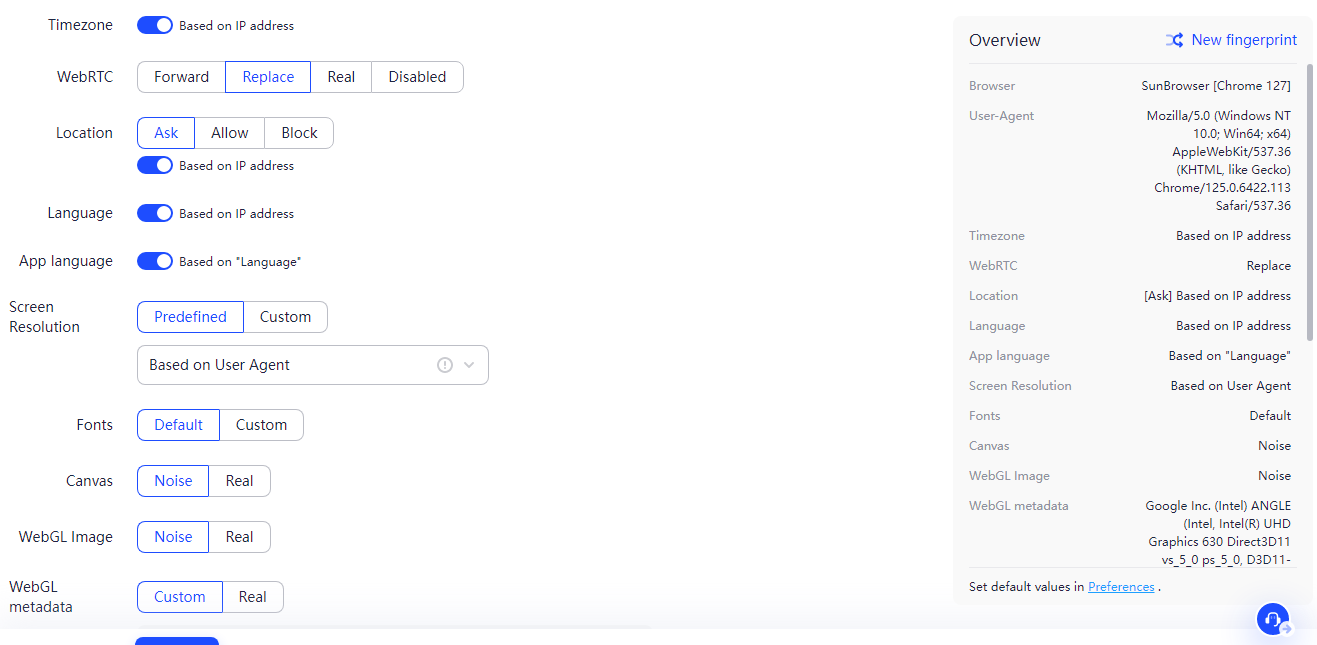Open the support headset chat icon
The height and width of the screenshot is (645, 1317).
[x=1273, y=619]
